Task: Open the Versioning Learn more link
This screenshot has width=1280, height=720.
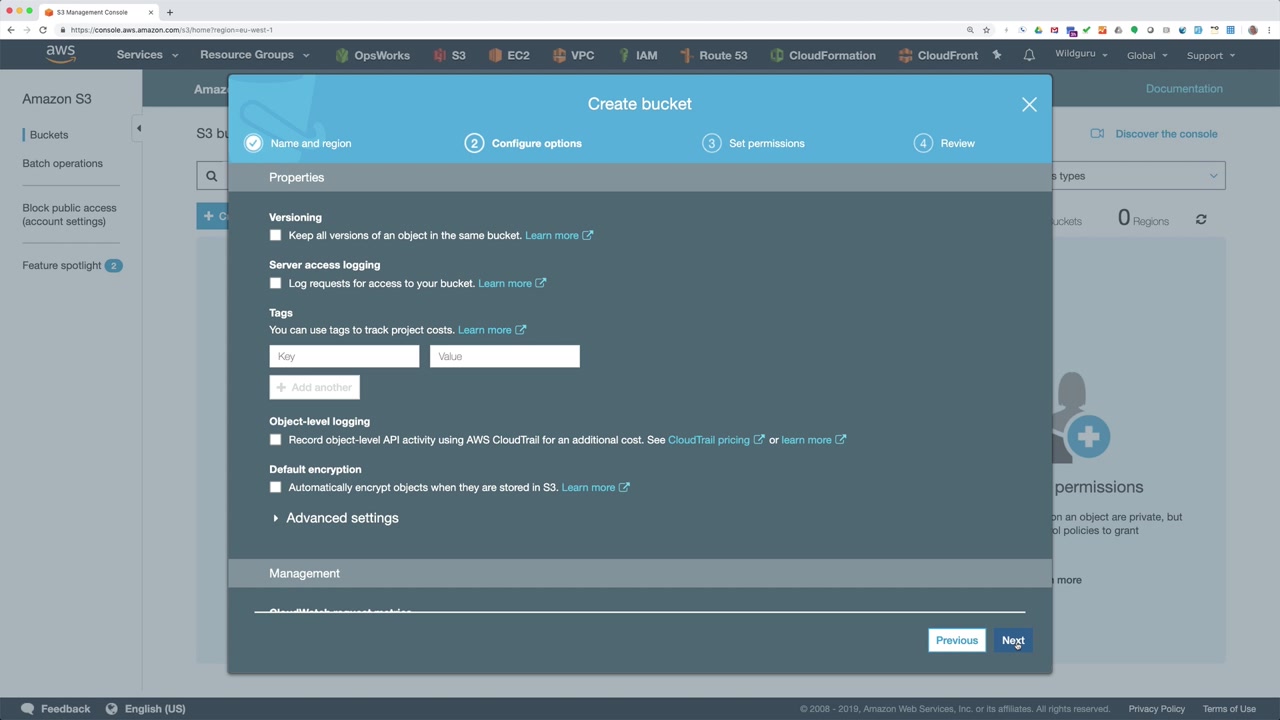Action: (559, 235)
